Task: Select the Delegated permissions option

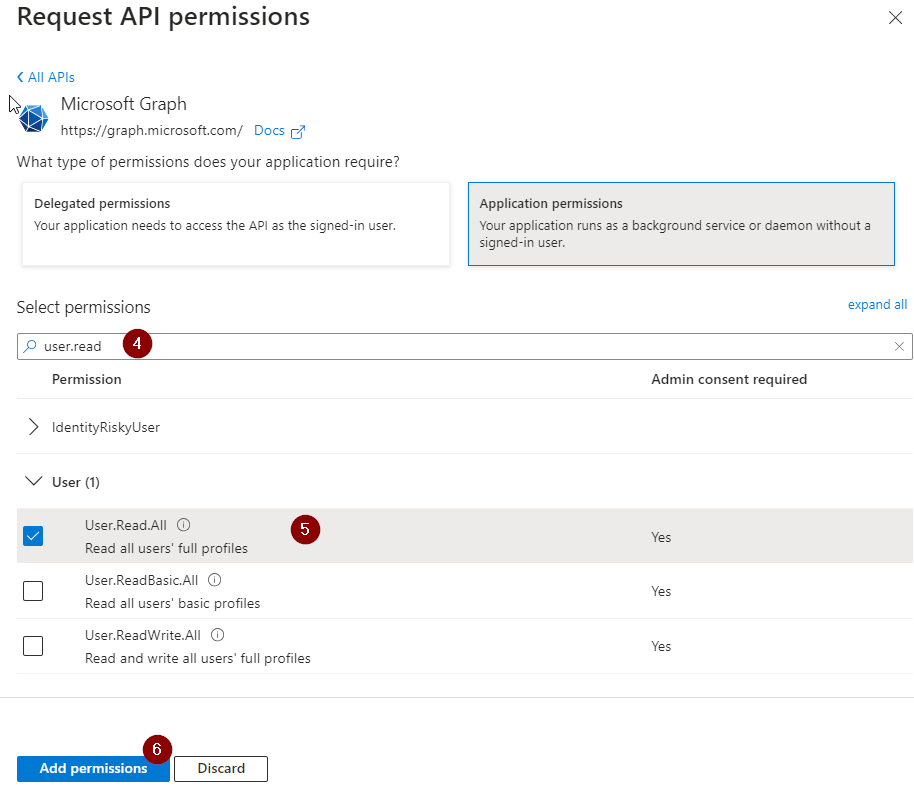Action: (236, 224)
